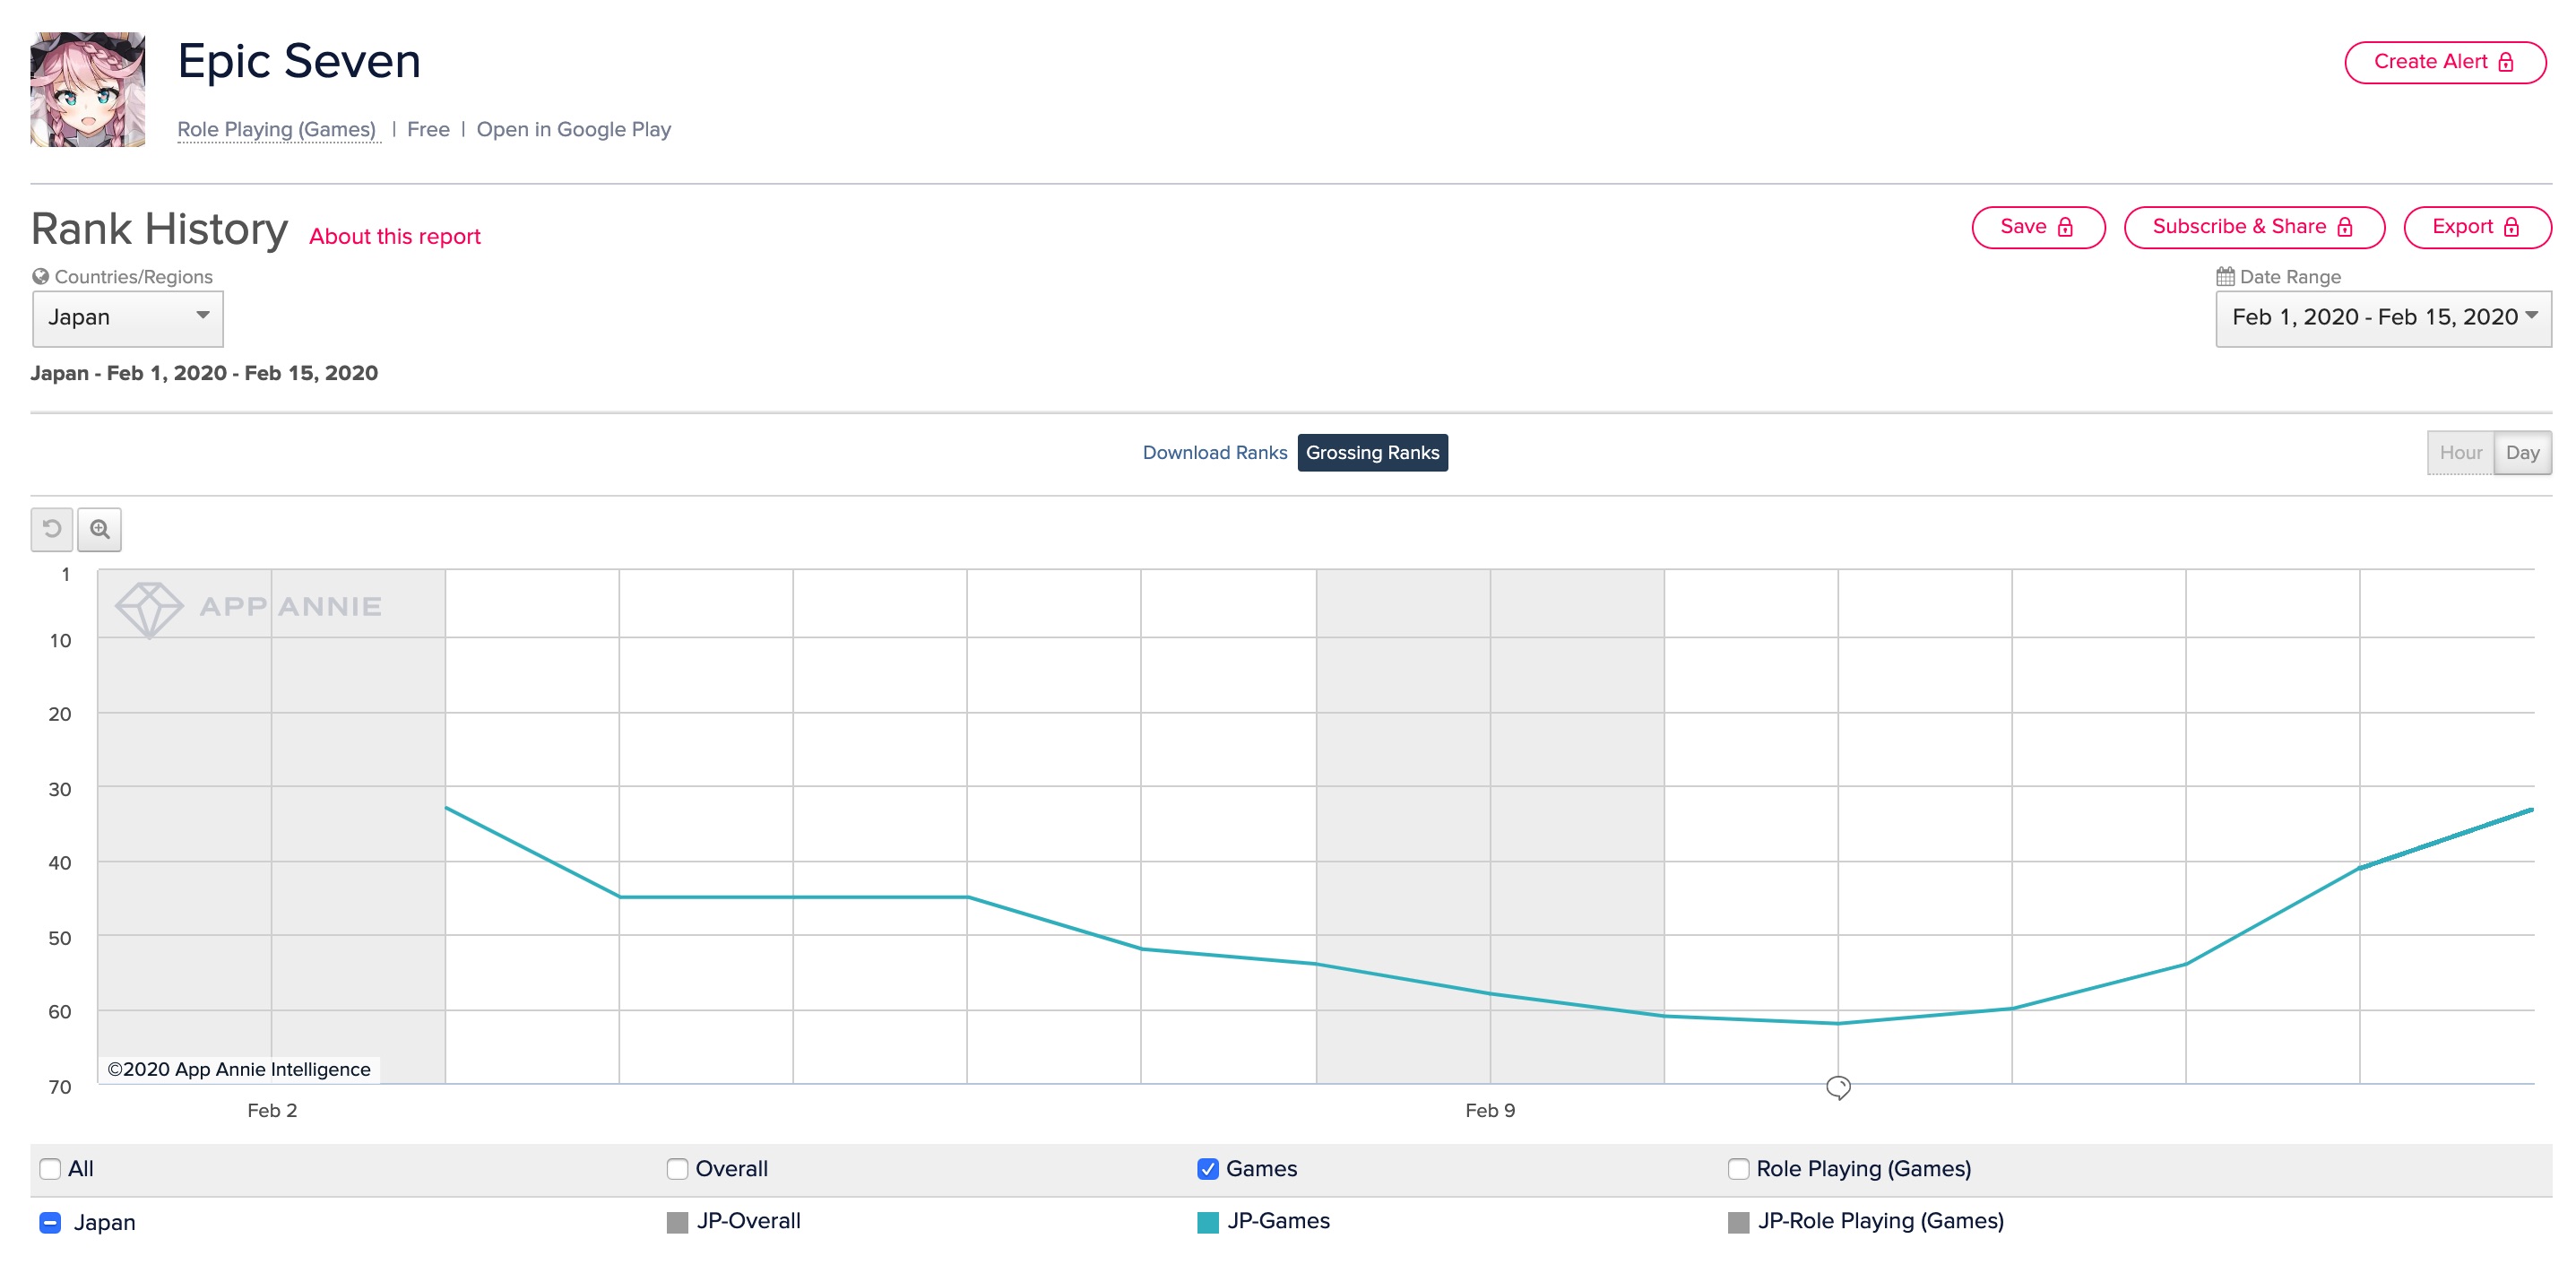Click the Epic Seven title text
The width and height of the screenshot is (2576, 1282).
(299, 61)
